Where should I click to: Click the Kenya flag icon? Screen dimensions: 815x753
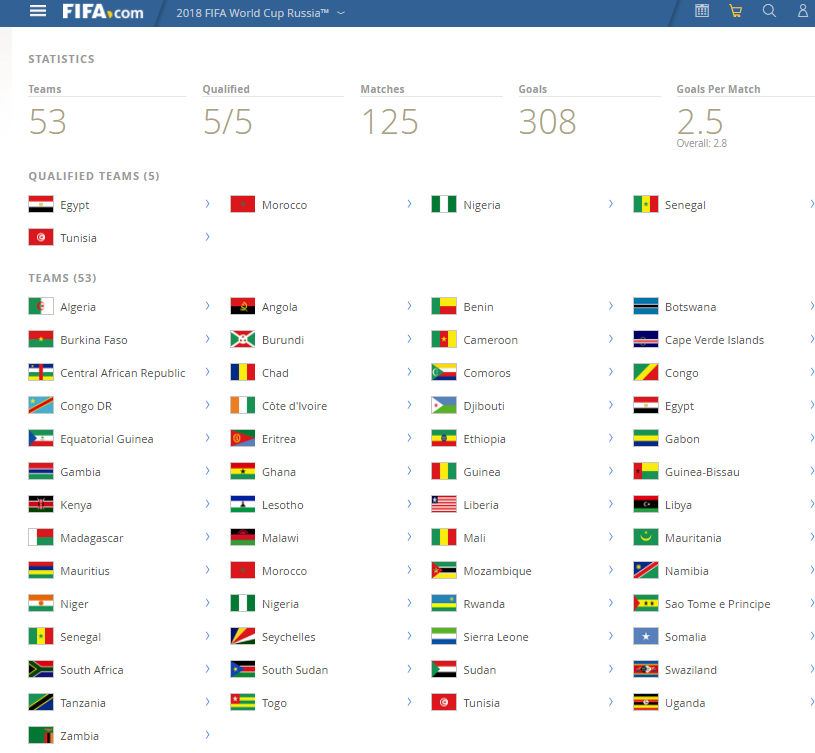41,504
